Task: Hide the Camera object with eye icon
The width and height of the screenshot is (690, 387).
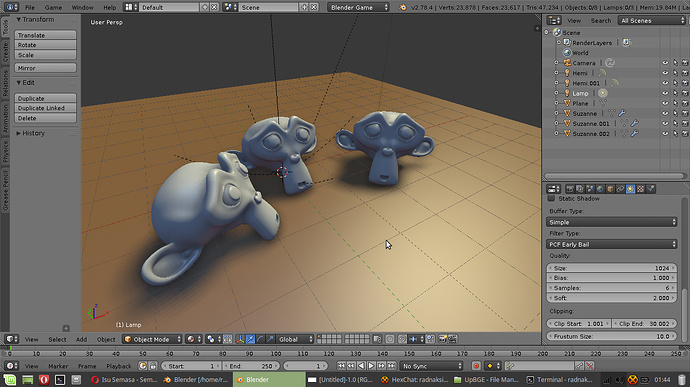Action: [x=665, y=63]
